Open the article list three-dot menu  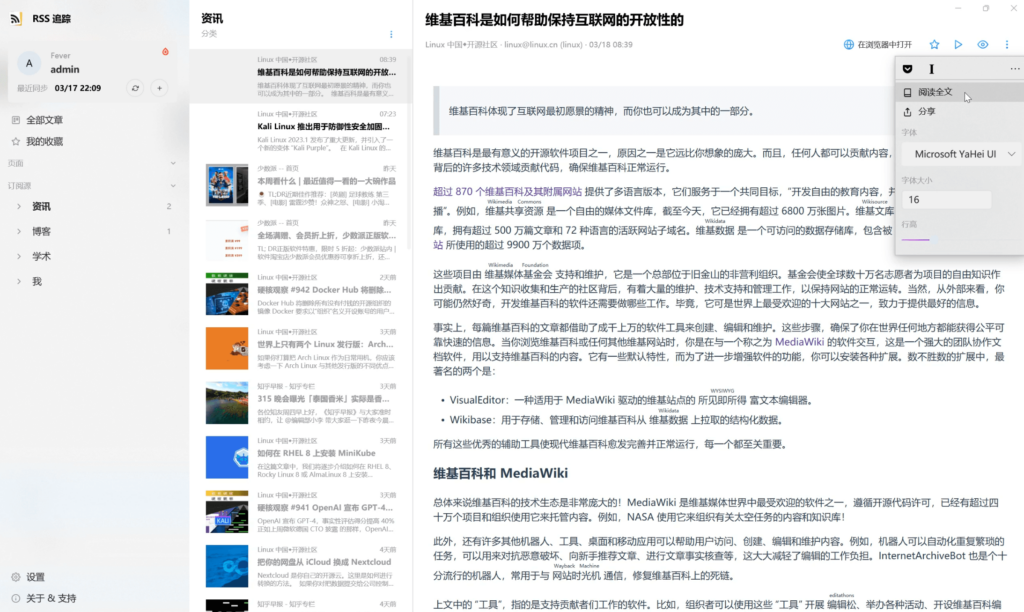pos(391,34)
